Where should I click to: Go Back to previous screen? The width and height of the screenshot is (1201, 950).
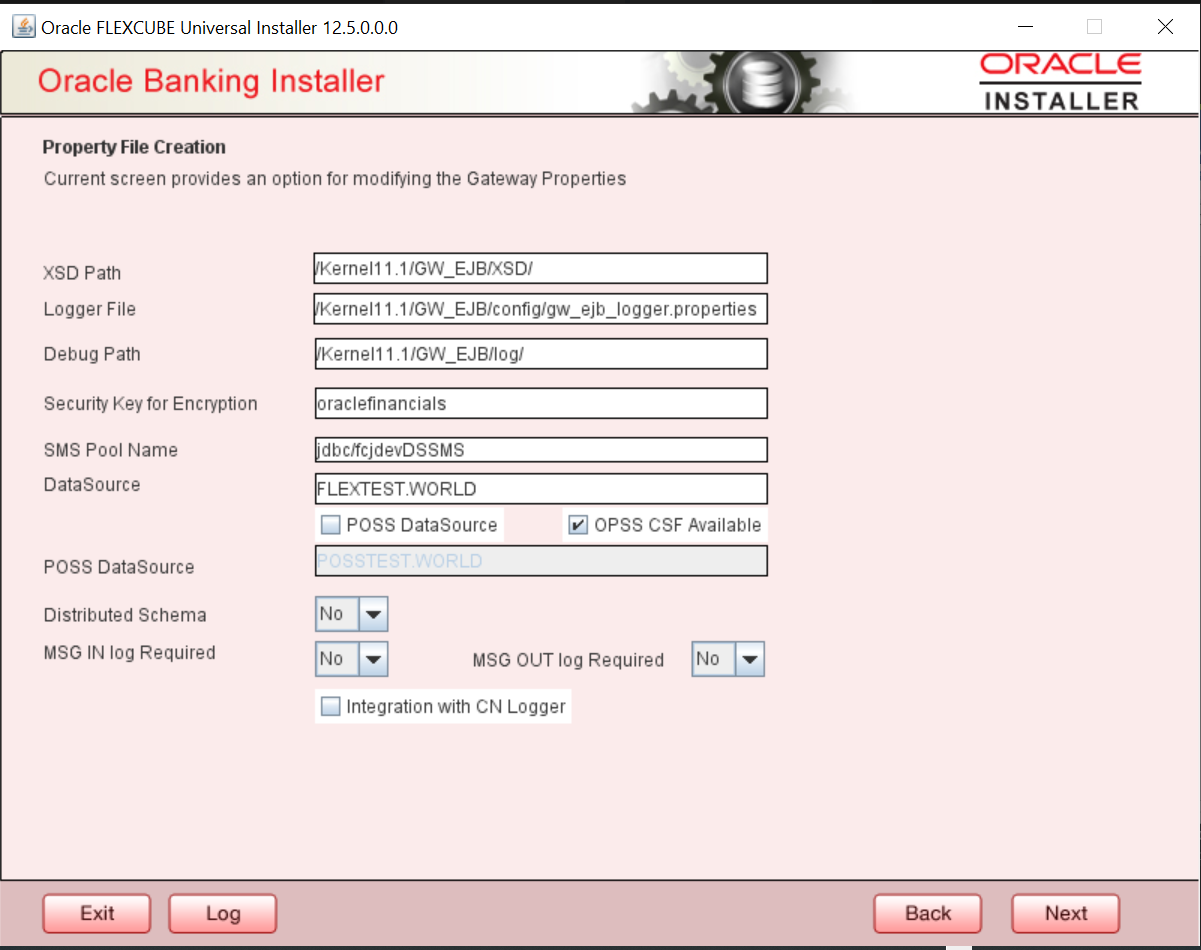click(x=928, y=913)
